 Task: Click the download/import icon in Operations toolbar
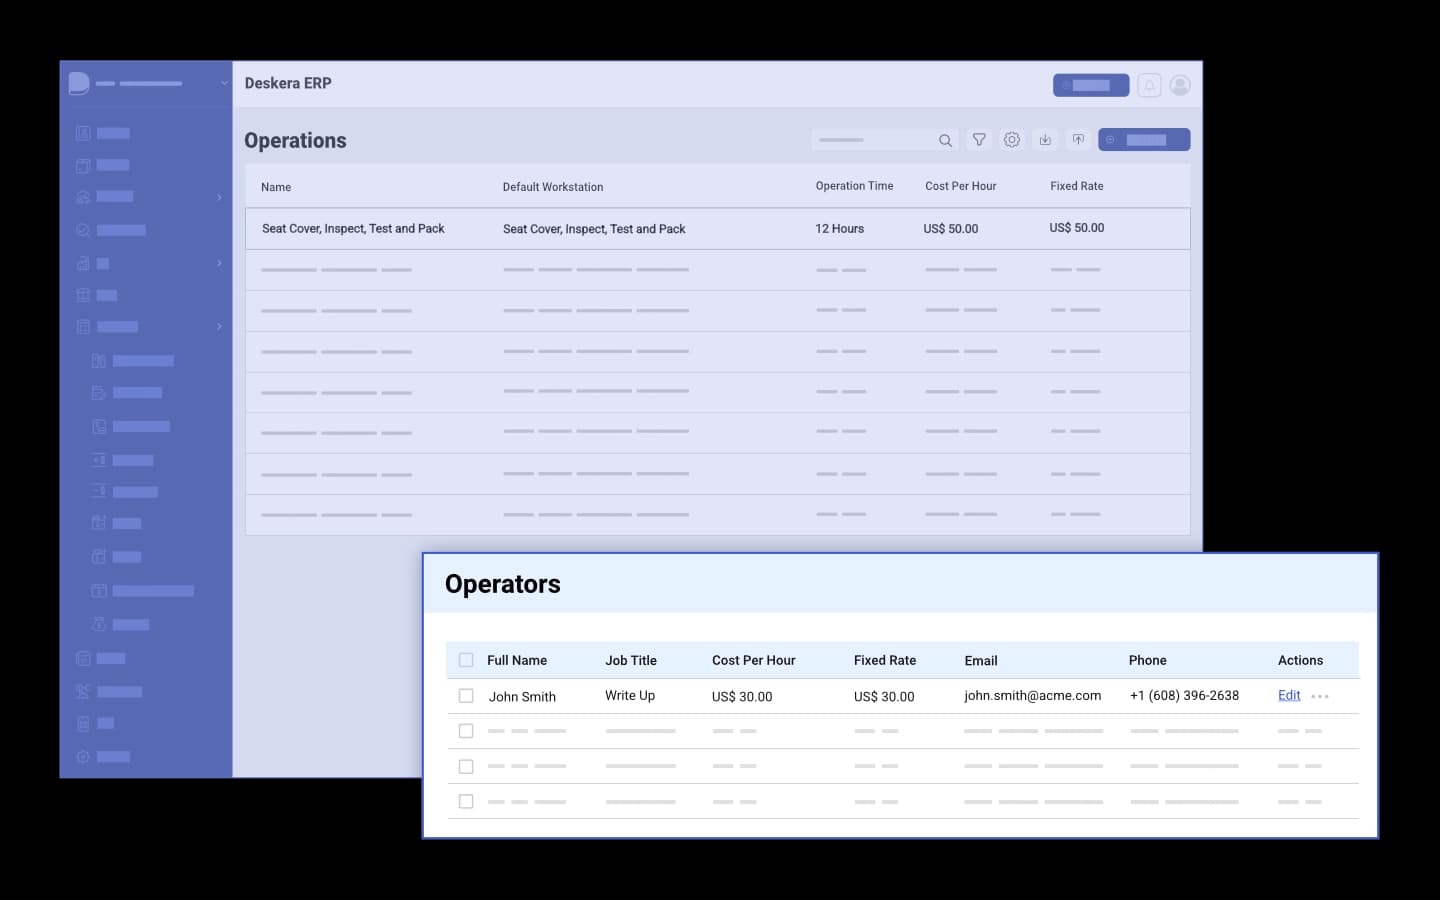(x=1045, y=140)
